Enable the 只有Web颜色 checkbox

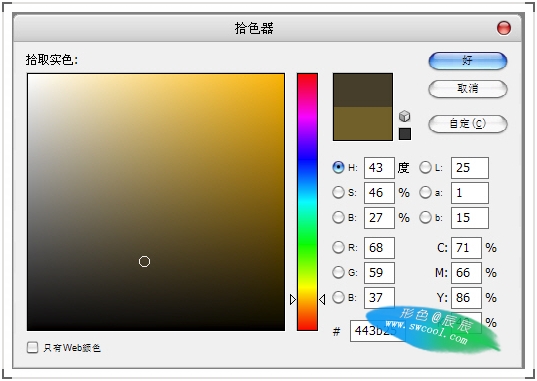coord(33,347)
